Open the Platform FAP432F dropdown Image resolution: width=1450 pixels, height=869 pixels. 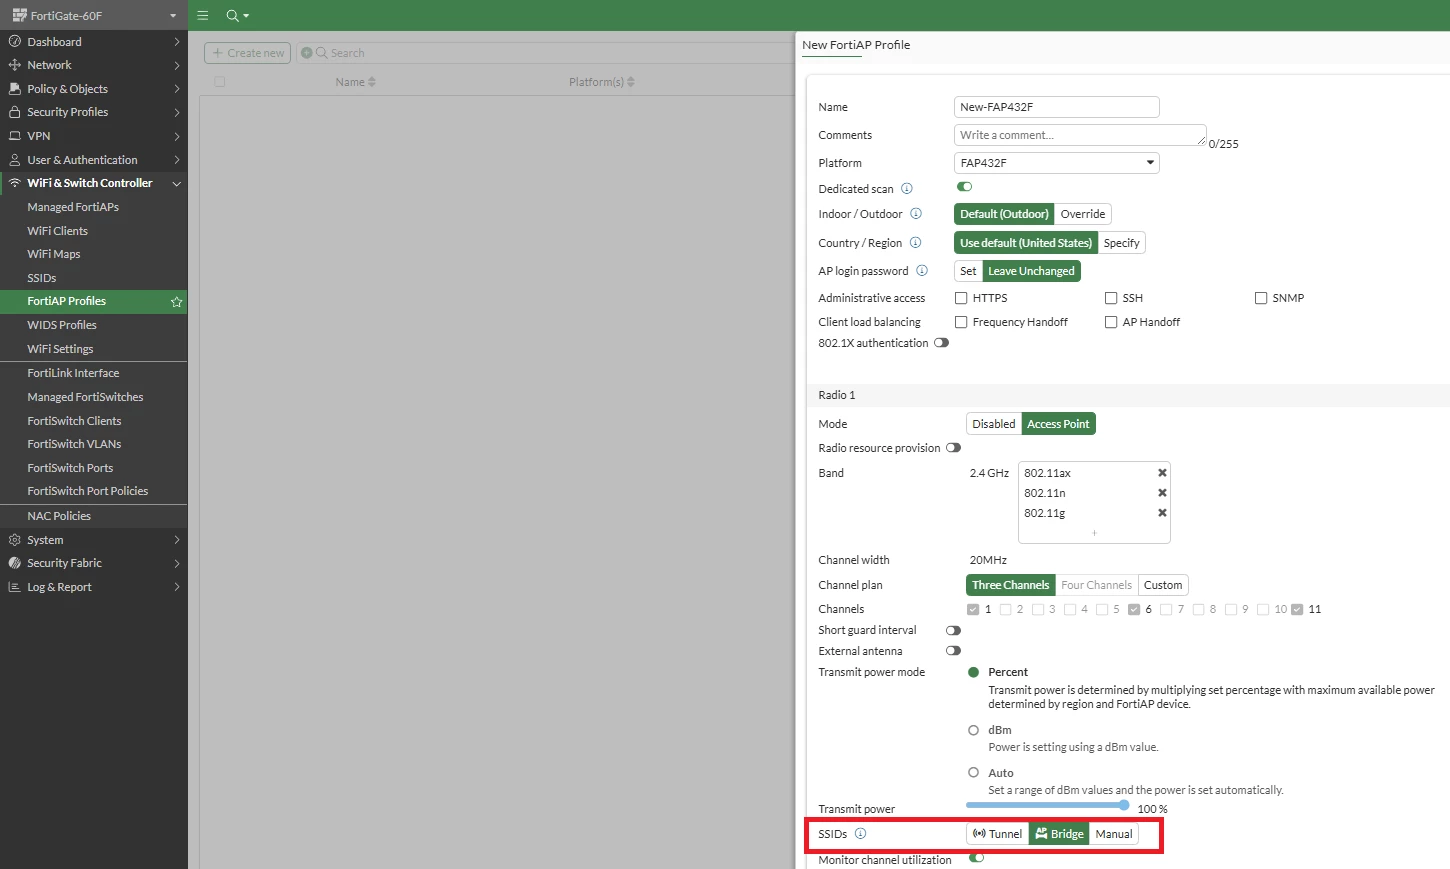[x=1057, y=163]
